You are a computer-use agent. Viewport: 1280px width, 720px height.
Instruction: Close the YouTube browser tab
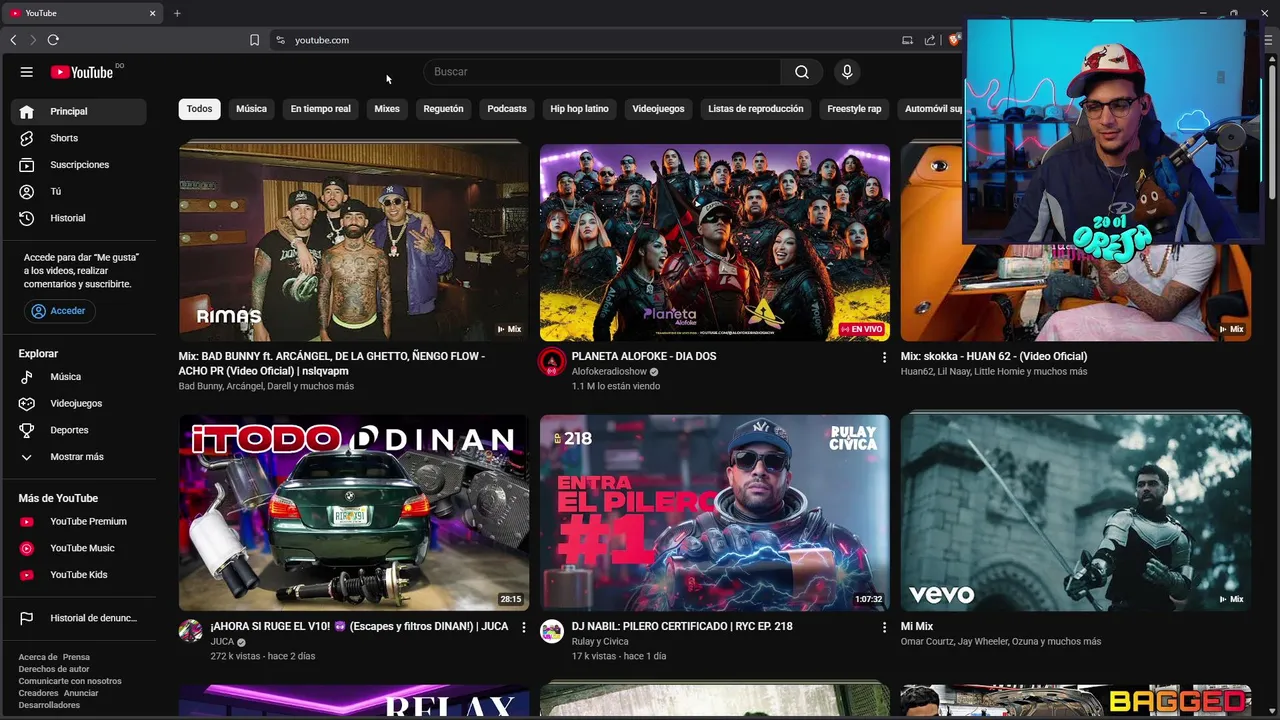tap(153, 13)
